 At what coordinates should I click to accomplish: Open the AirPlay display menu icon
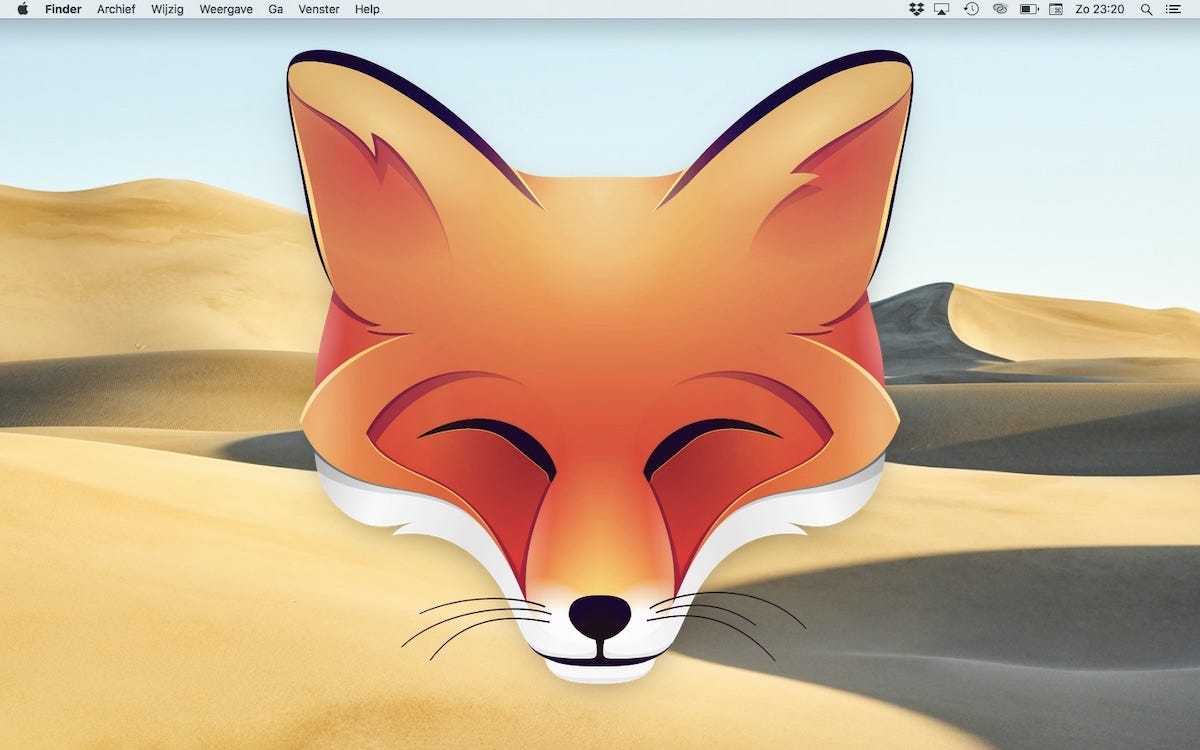click(x=942, y=9)
